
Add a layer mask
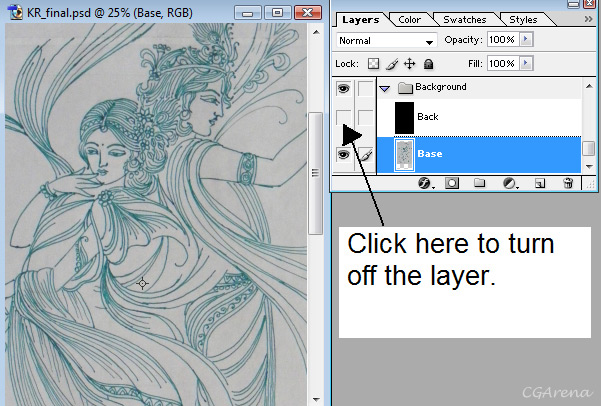click(x=452, y=183)
